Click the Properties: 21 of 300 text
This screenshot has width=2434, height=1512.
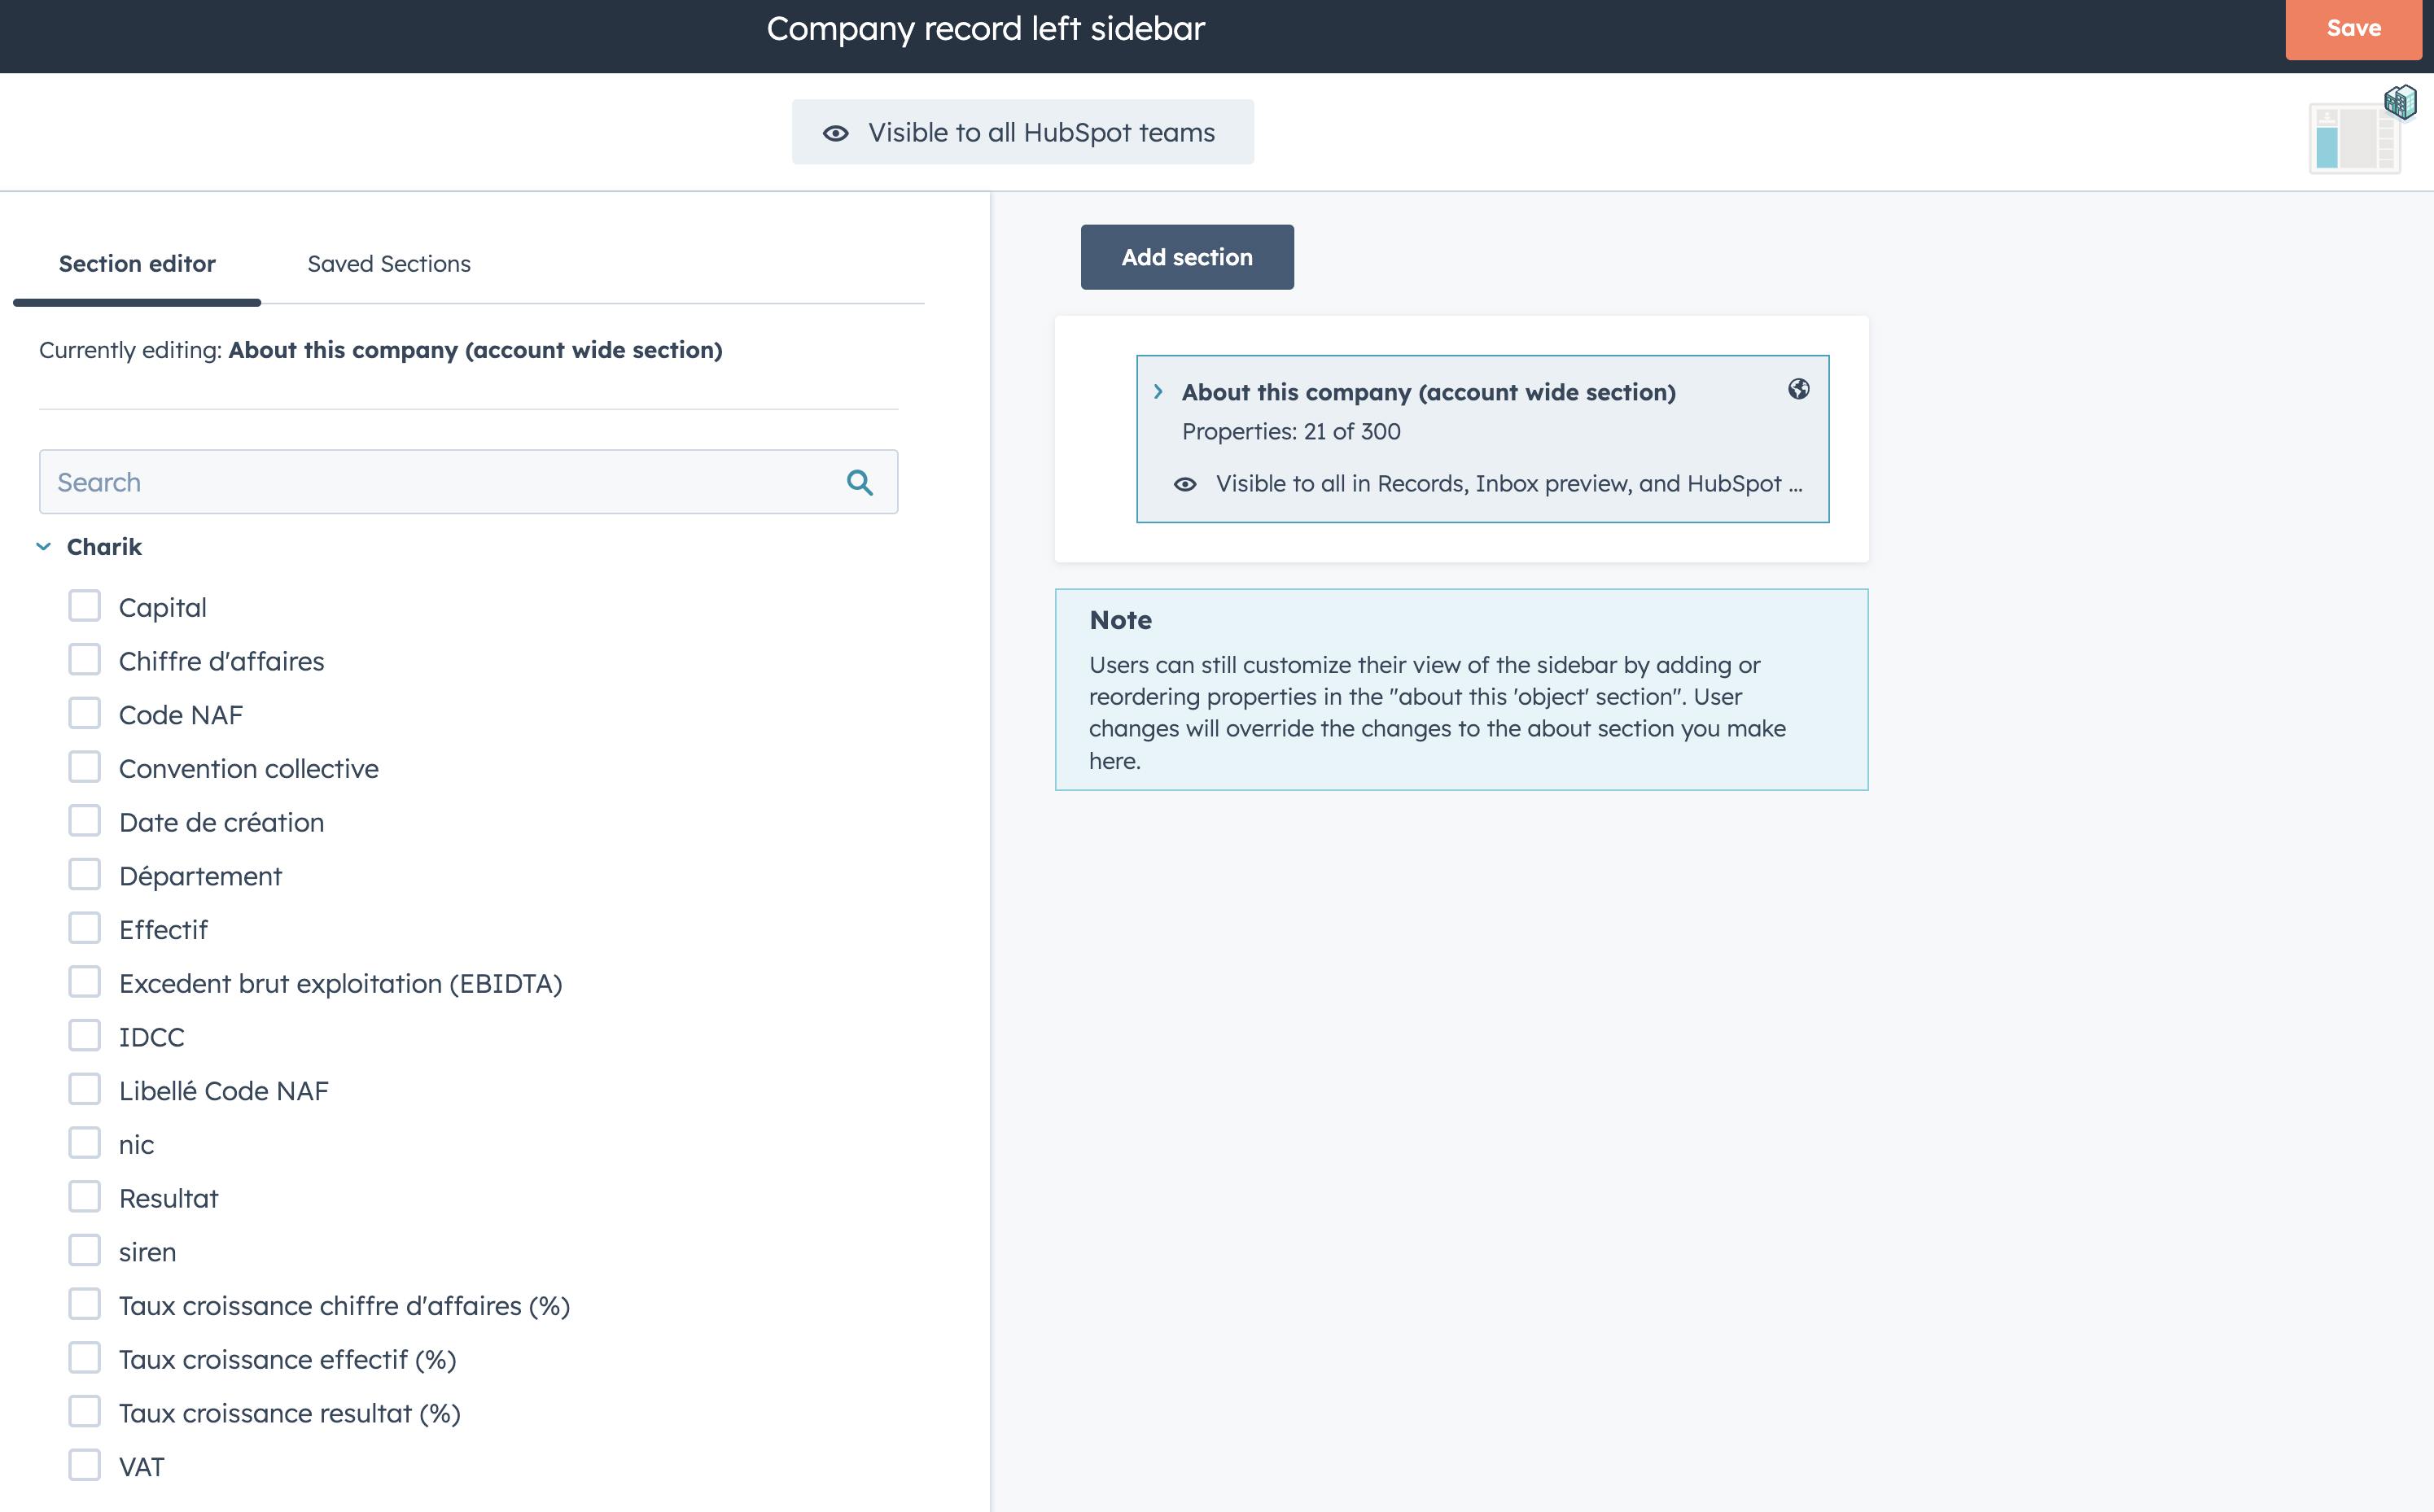[x=1291, y=432]
